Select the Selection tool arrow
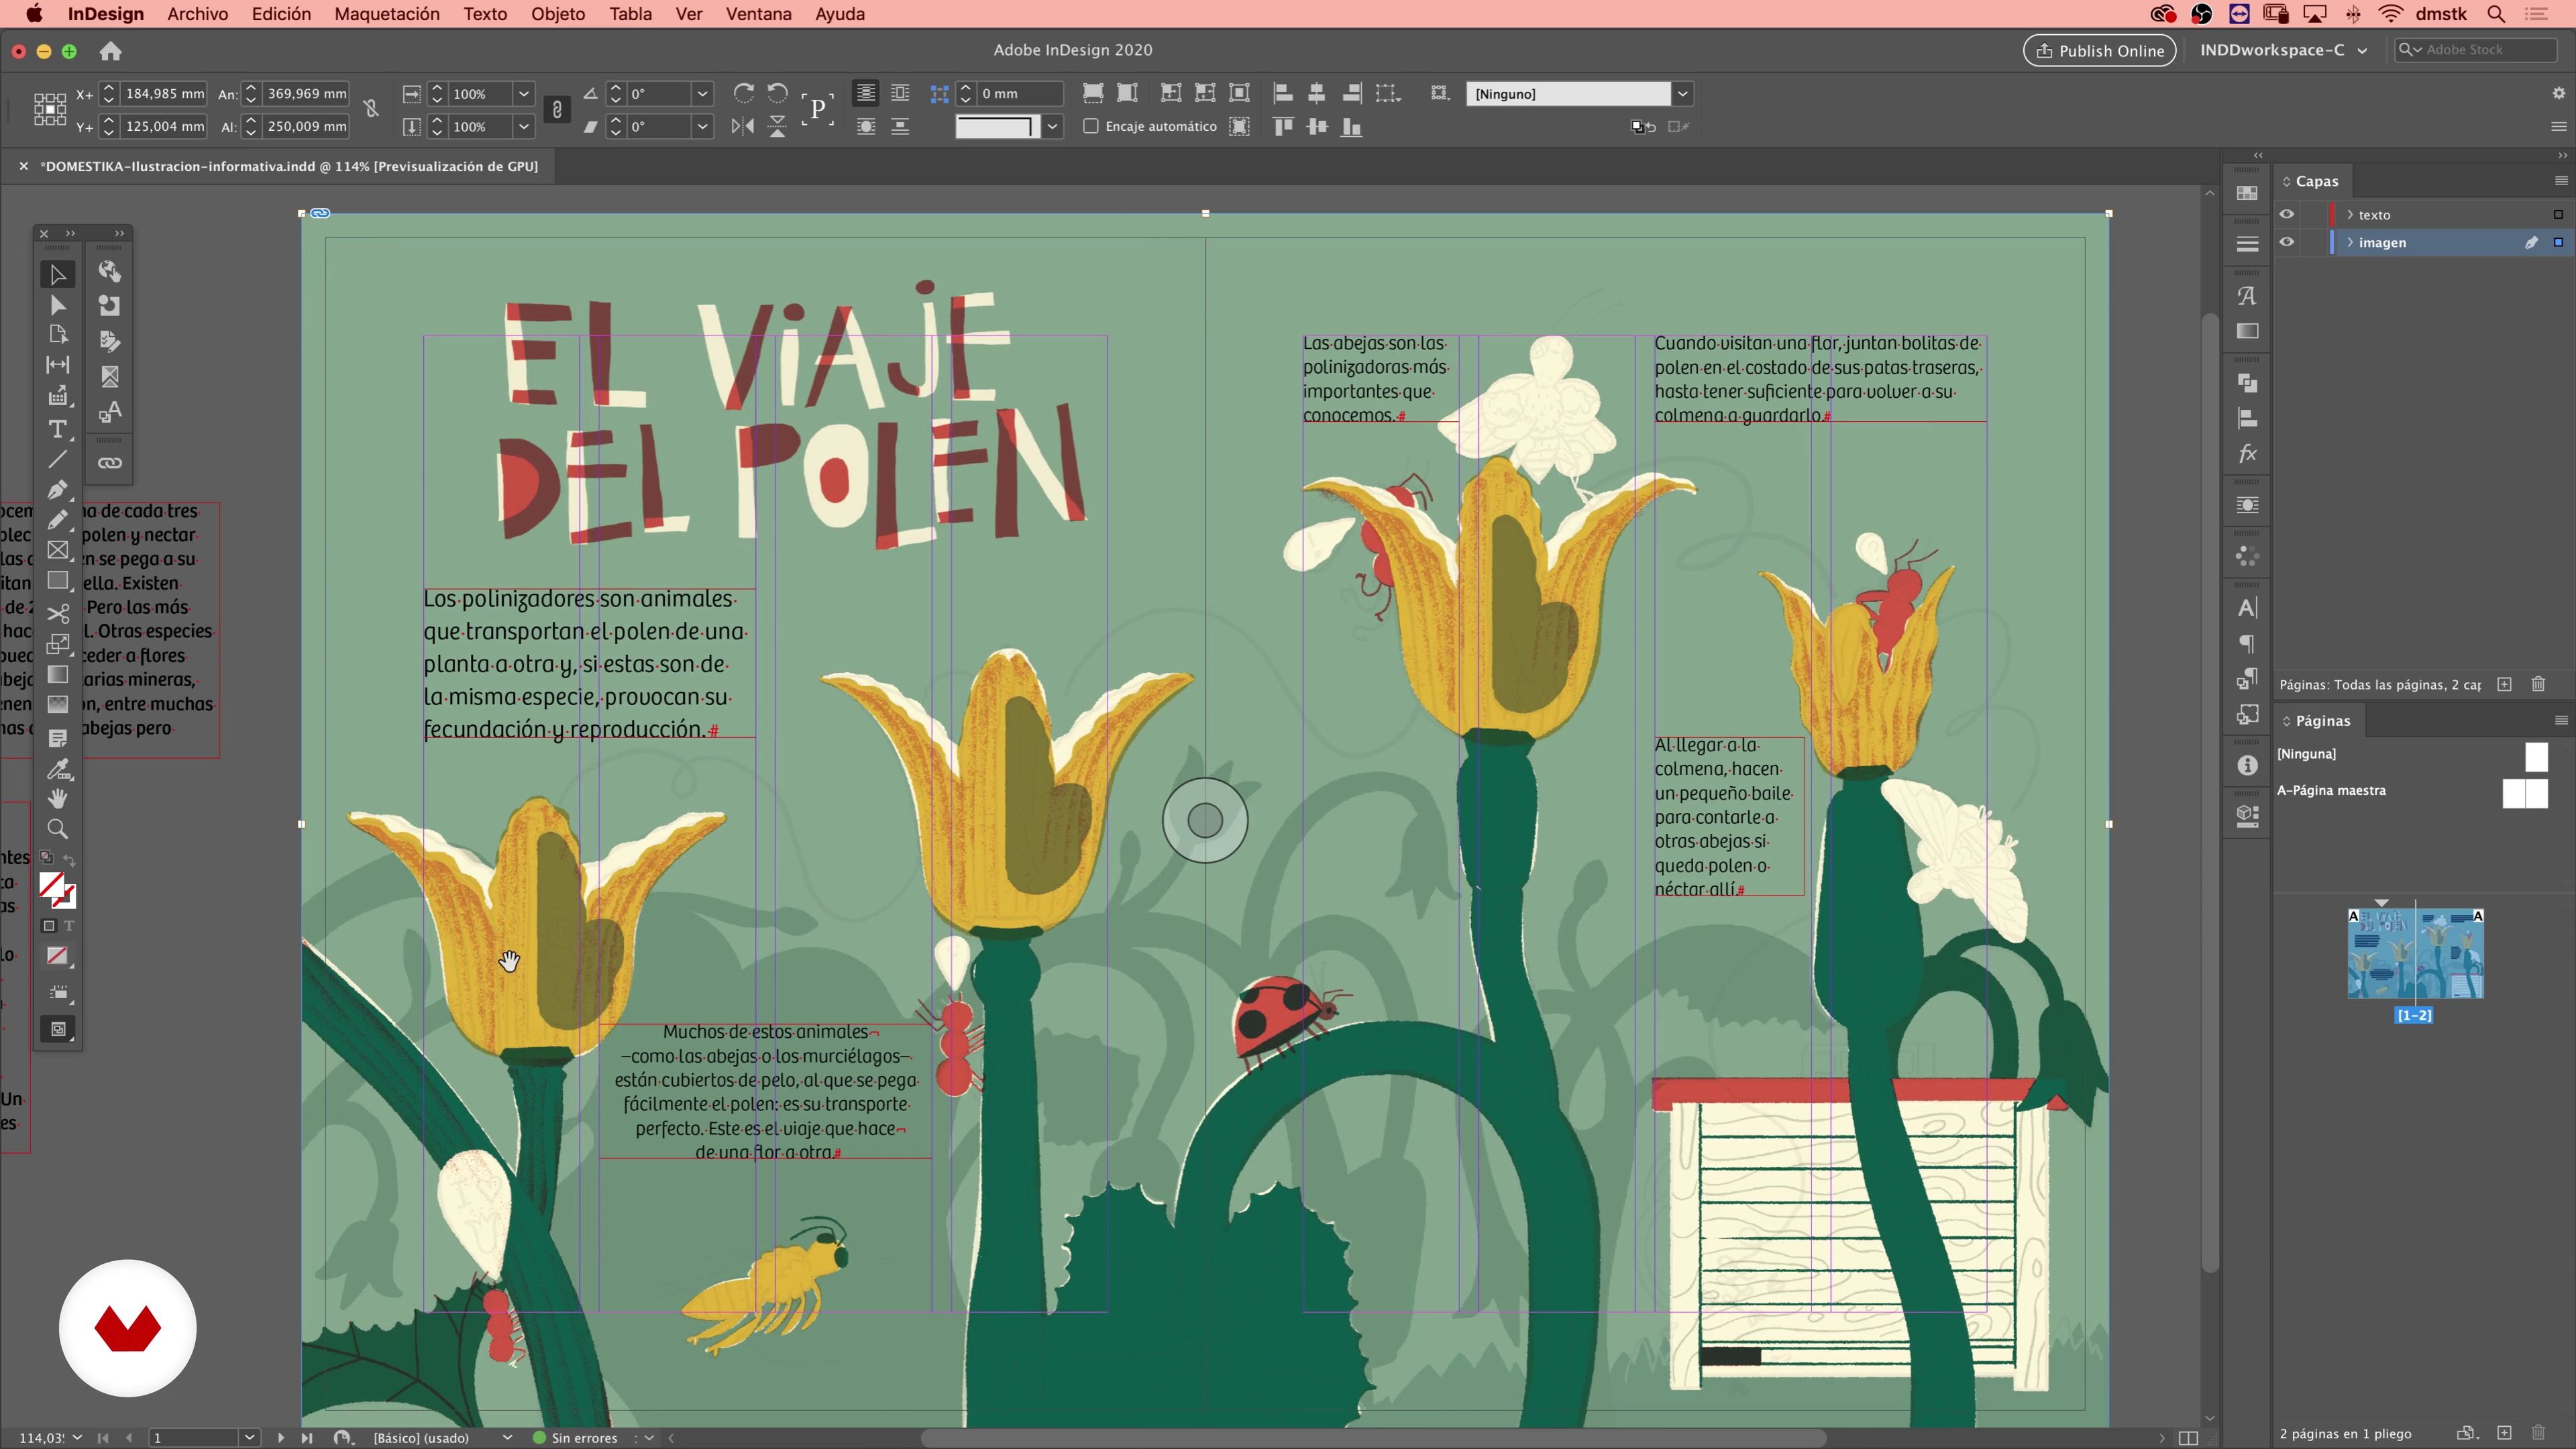Image resolution: width=2576 pixels, height=1449 pixels. click(57, 274)
